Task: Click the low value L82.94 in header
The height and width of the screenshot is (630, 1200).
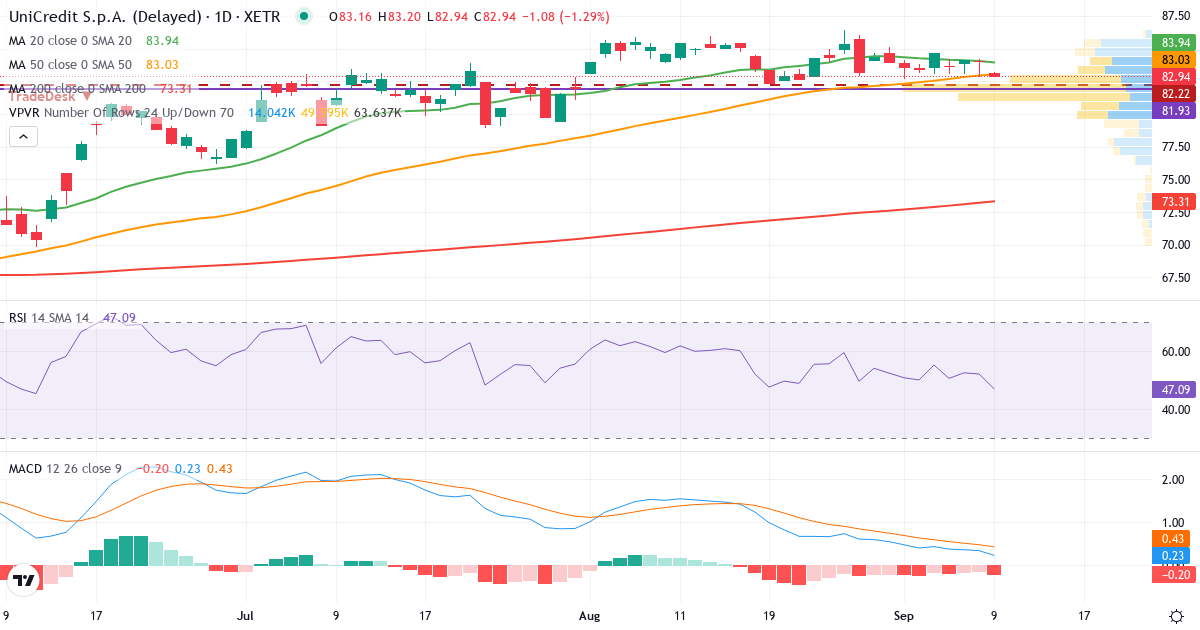Action: [x=448, y=17]
